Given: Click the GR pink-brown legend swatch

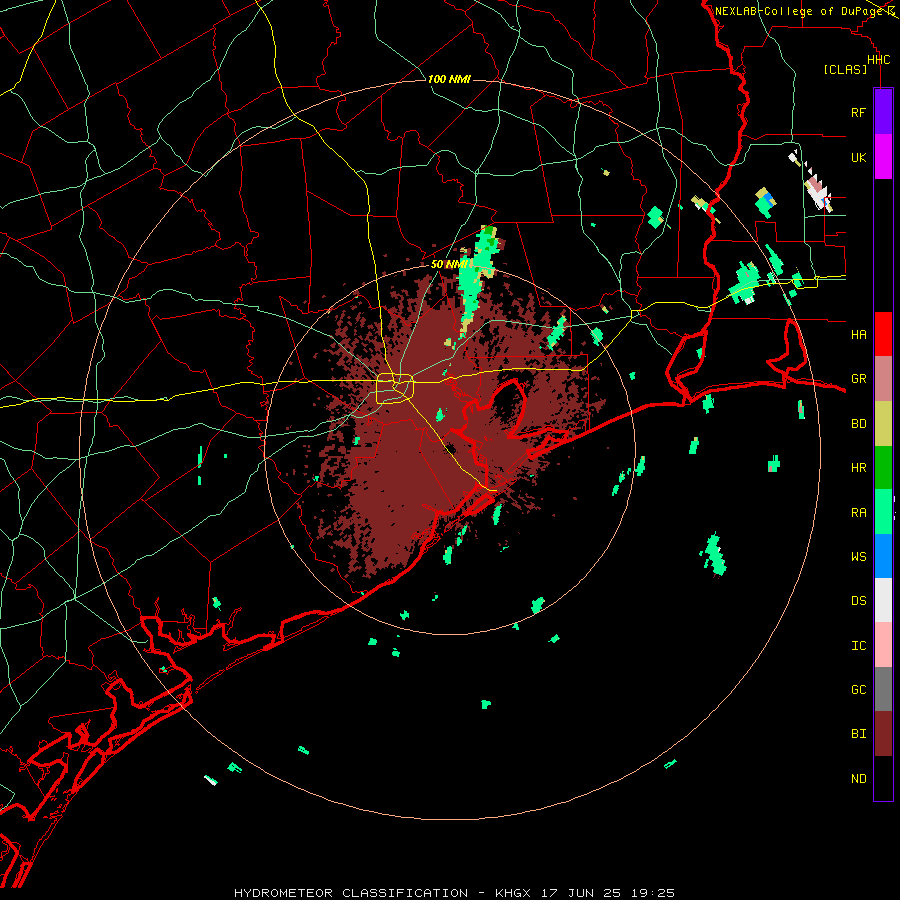Looking at the screenshot, I should point(883,379).
